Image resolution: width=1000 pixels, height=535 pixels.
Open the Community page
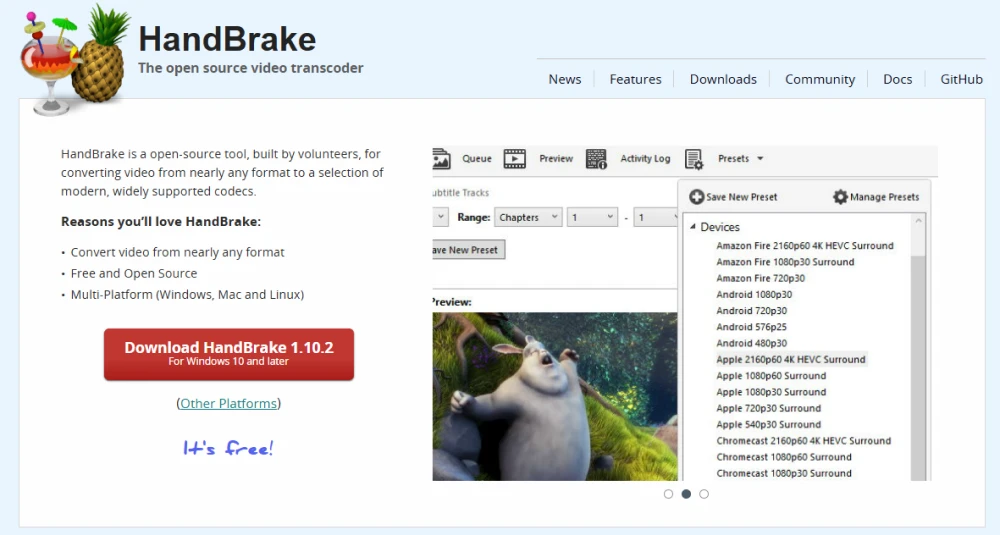click(820, 79)
